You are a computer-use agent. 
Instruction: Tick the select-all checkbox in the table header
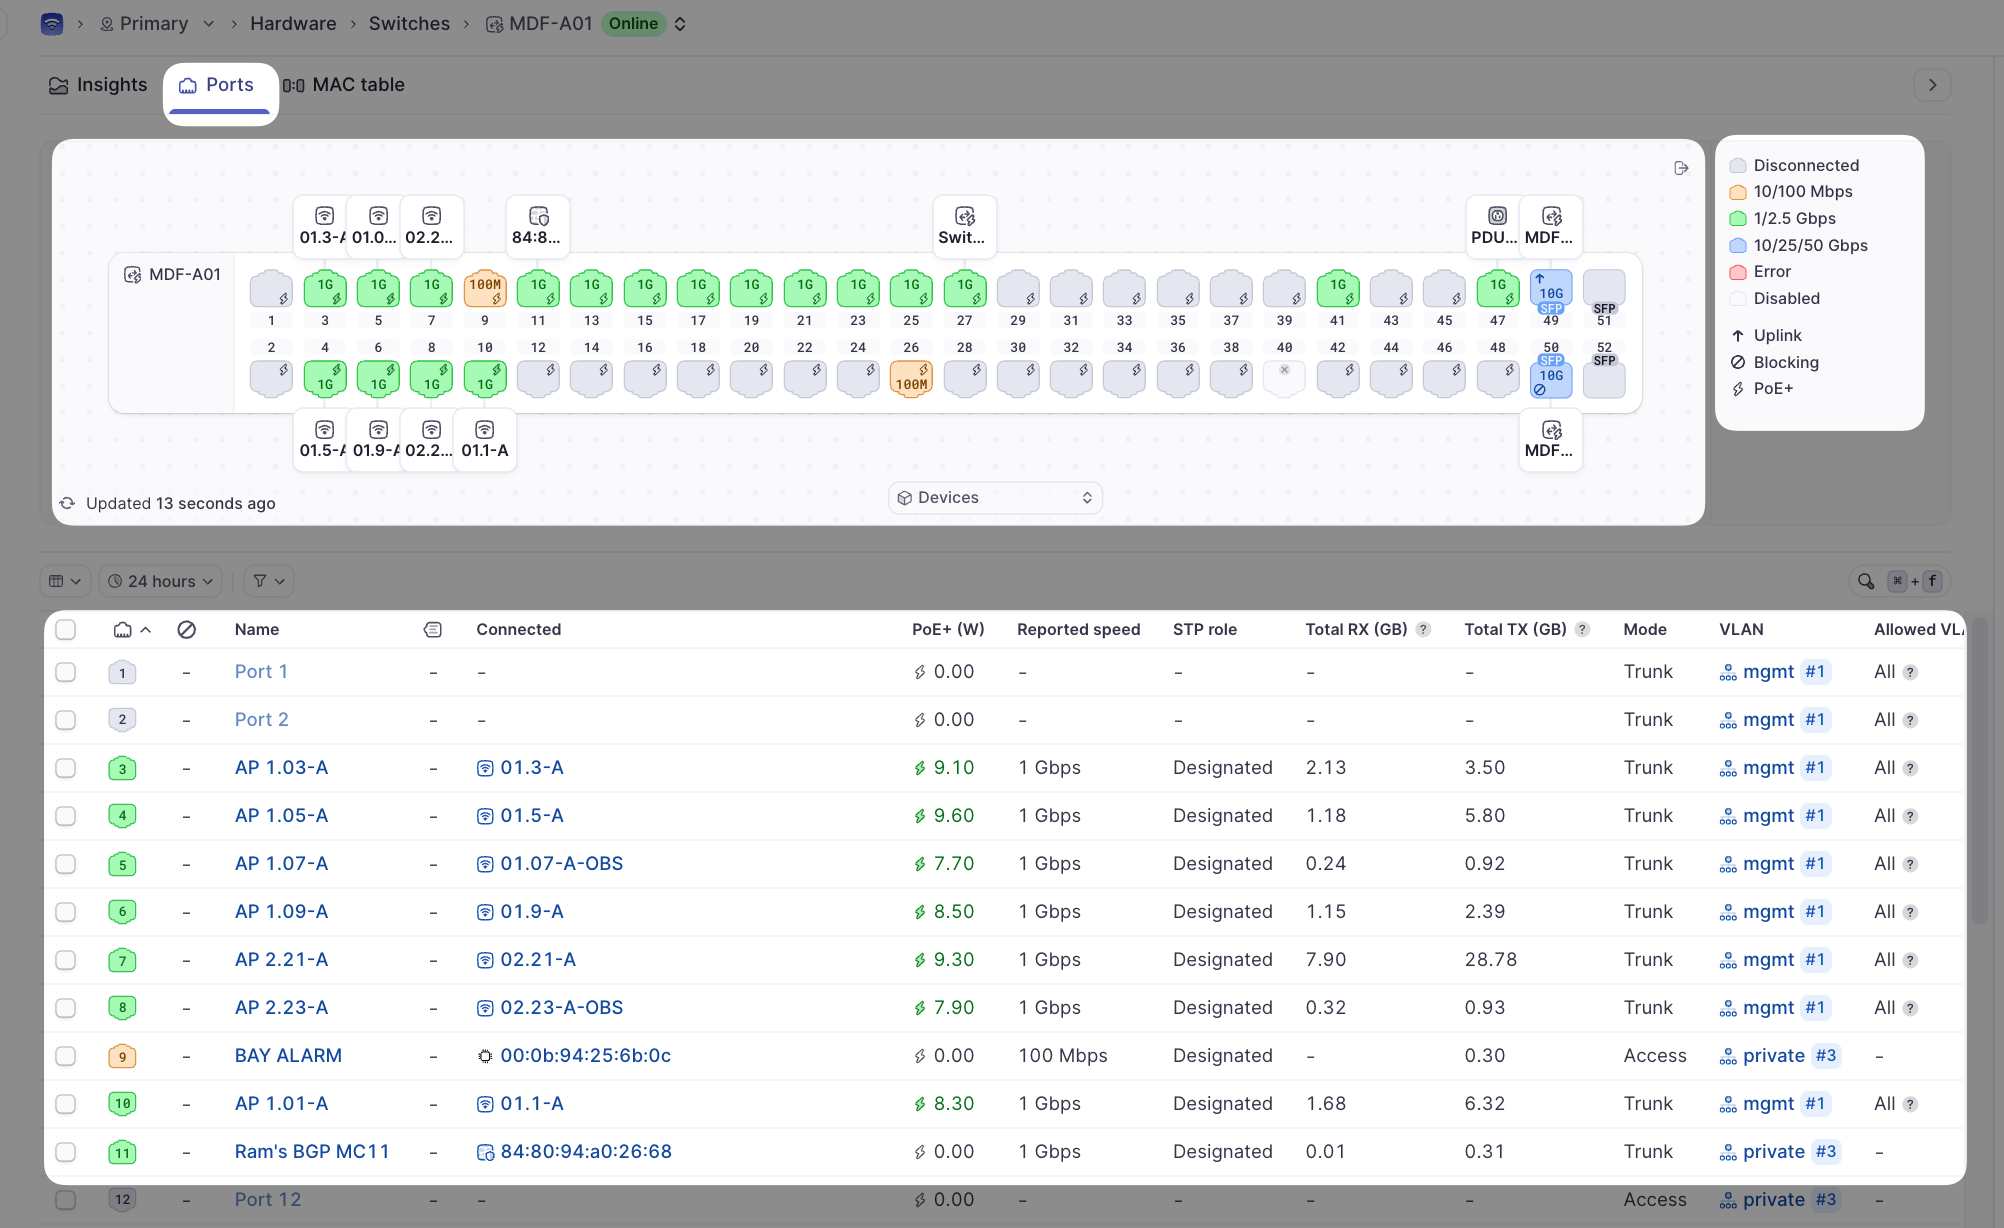[x=66, y=629]
